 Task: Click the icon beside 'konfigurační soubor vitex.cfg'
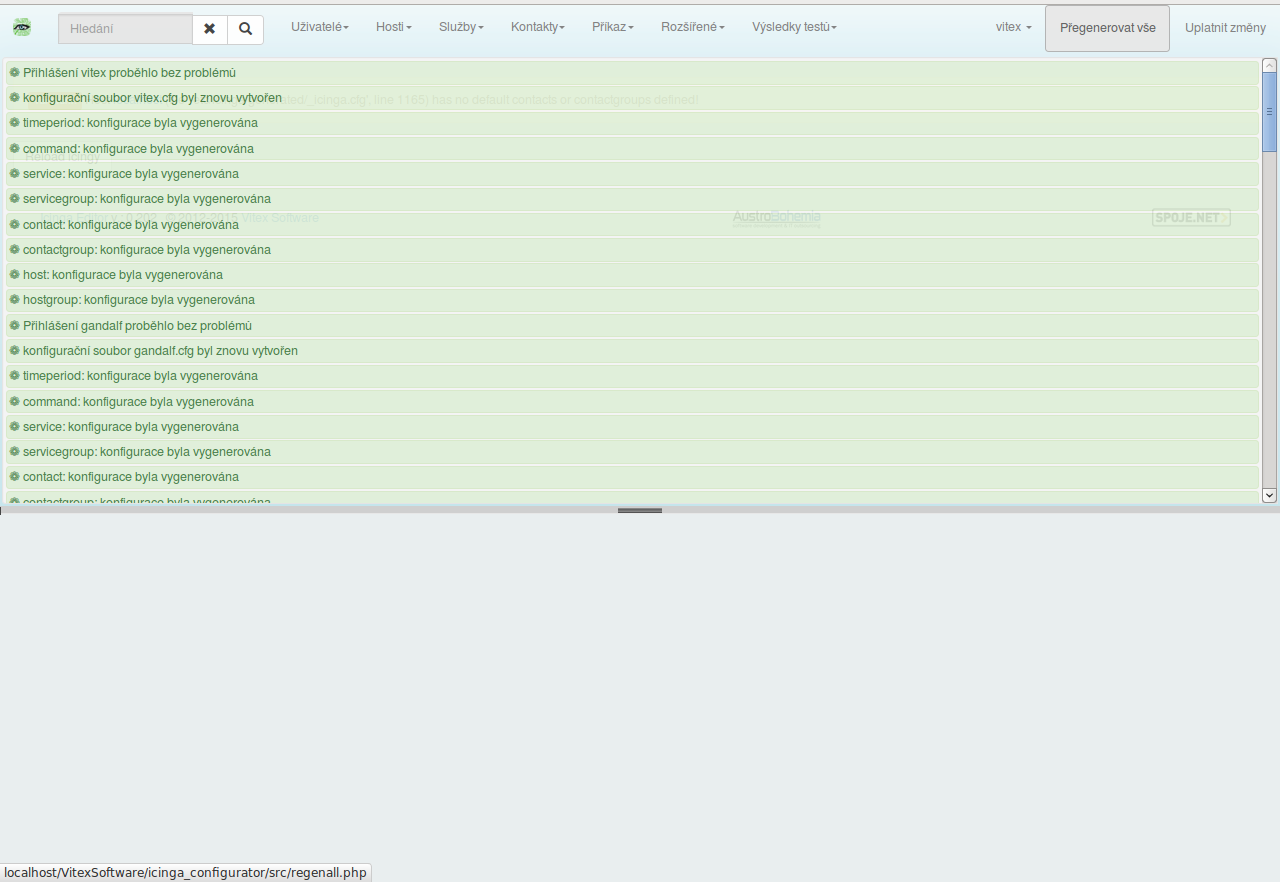tap(15, 97)
